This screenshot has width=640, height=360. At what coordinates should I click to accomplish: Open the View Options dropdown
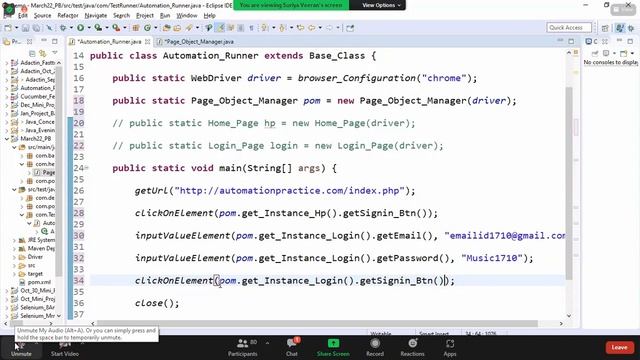pos(381,5)
